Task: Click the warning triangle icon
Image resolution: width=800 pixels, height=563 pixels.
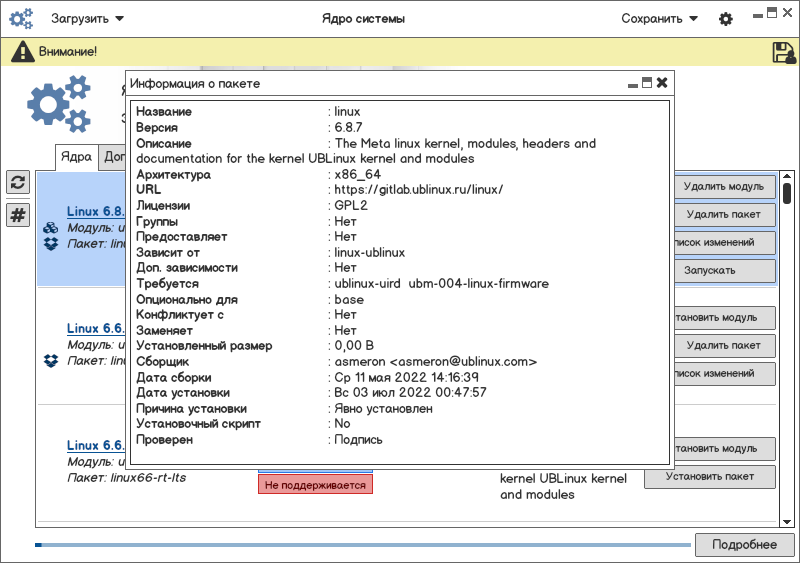Action: (x=22, y=52)
